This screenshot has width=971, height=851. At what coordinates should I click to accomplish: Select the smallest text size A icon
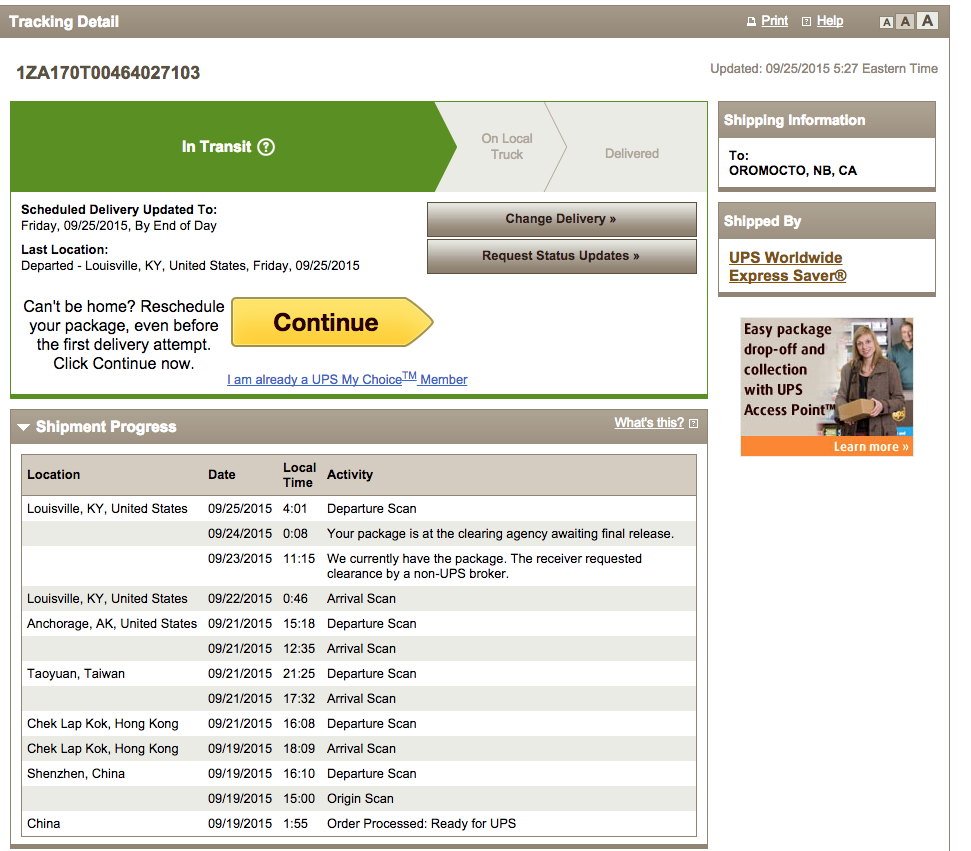[x=887, y=22]
